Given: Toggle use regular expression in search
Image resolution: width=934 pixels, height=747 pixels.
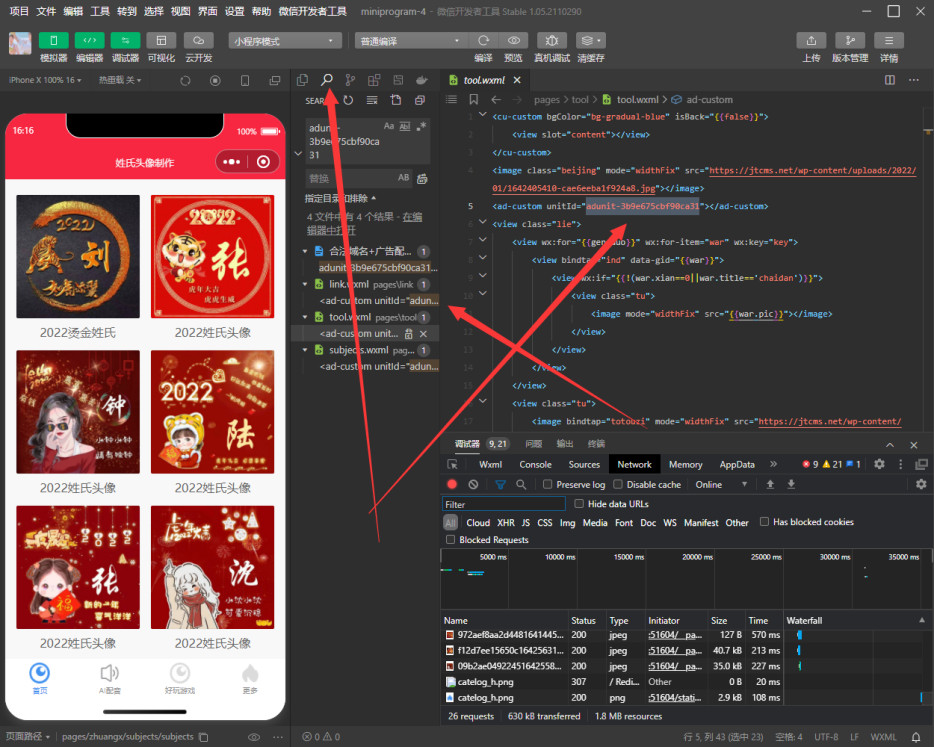Looking at the screenshot, I should point(421,126).
